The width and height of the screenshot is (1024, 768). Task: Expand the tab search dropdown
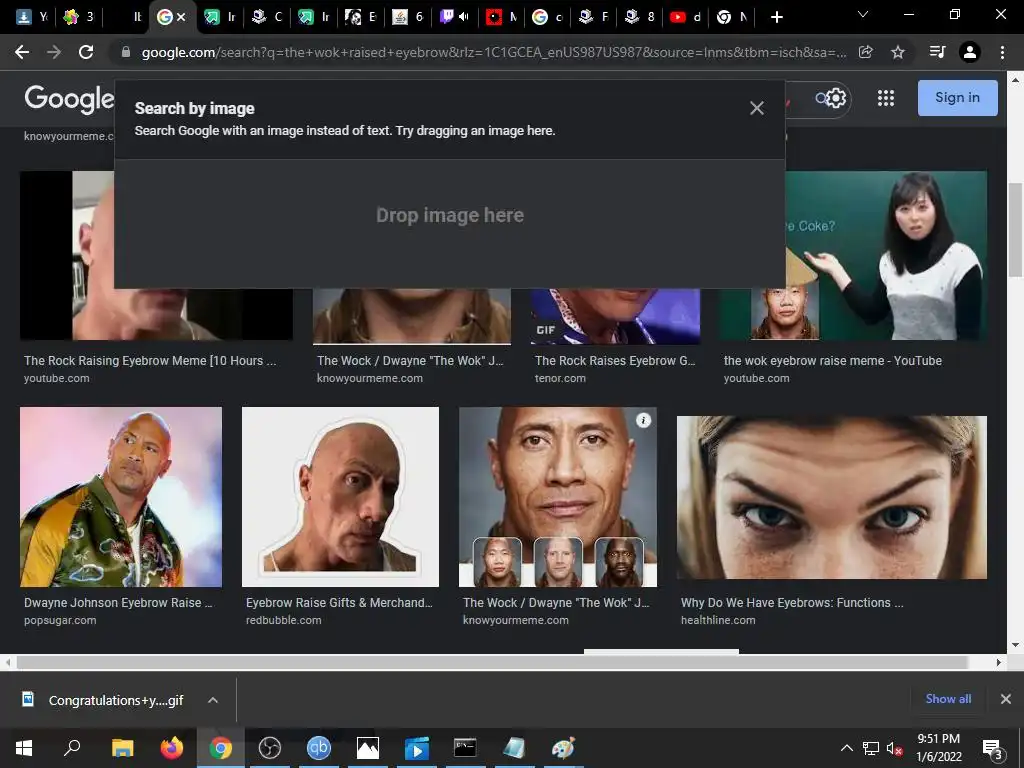tap(863, 14)
